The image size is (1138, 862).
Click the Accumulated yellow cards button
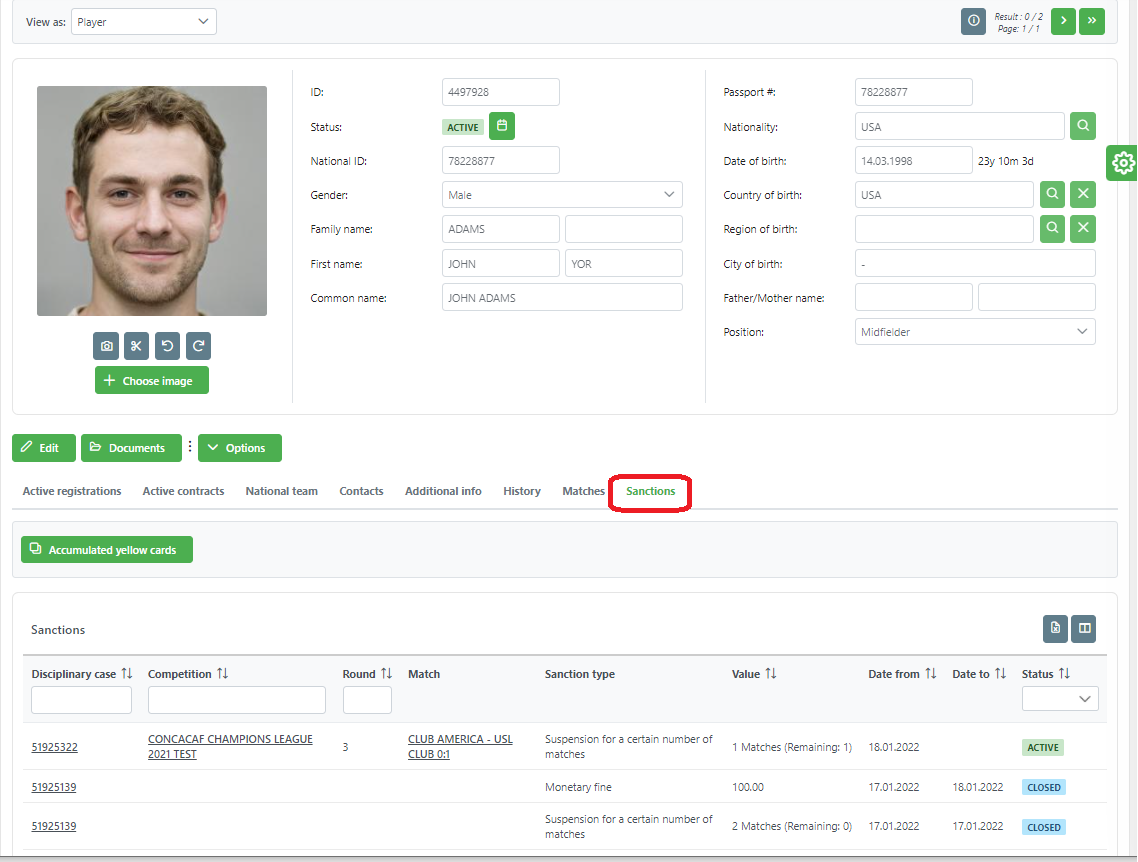(x=107, y=550)
